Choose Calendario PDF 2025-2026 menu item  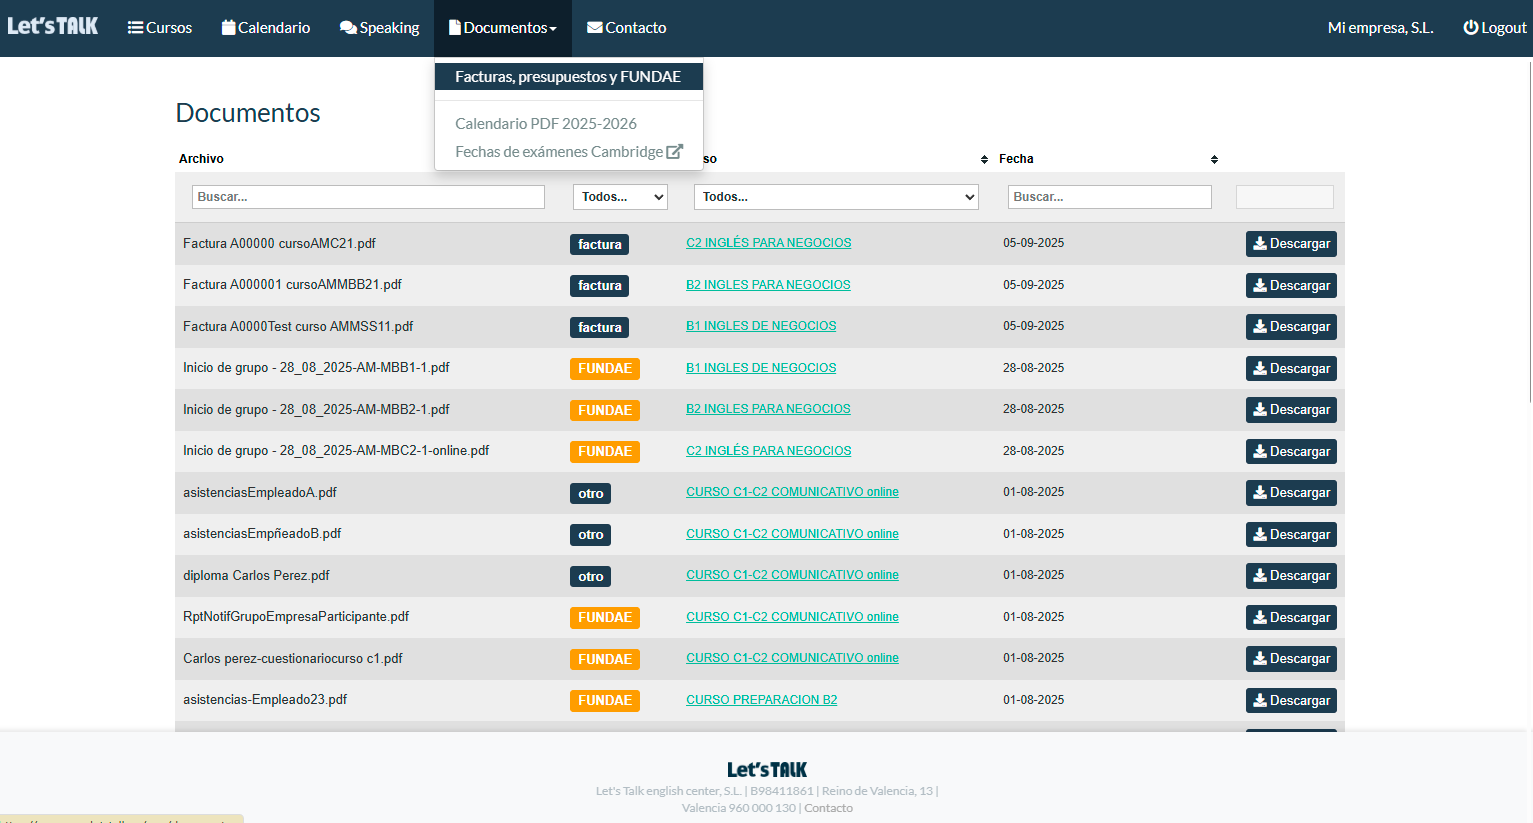coord(546,124)
